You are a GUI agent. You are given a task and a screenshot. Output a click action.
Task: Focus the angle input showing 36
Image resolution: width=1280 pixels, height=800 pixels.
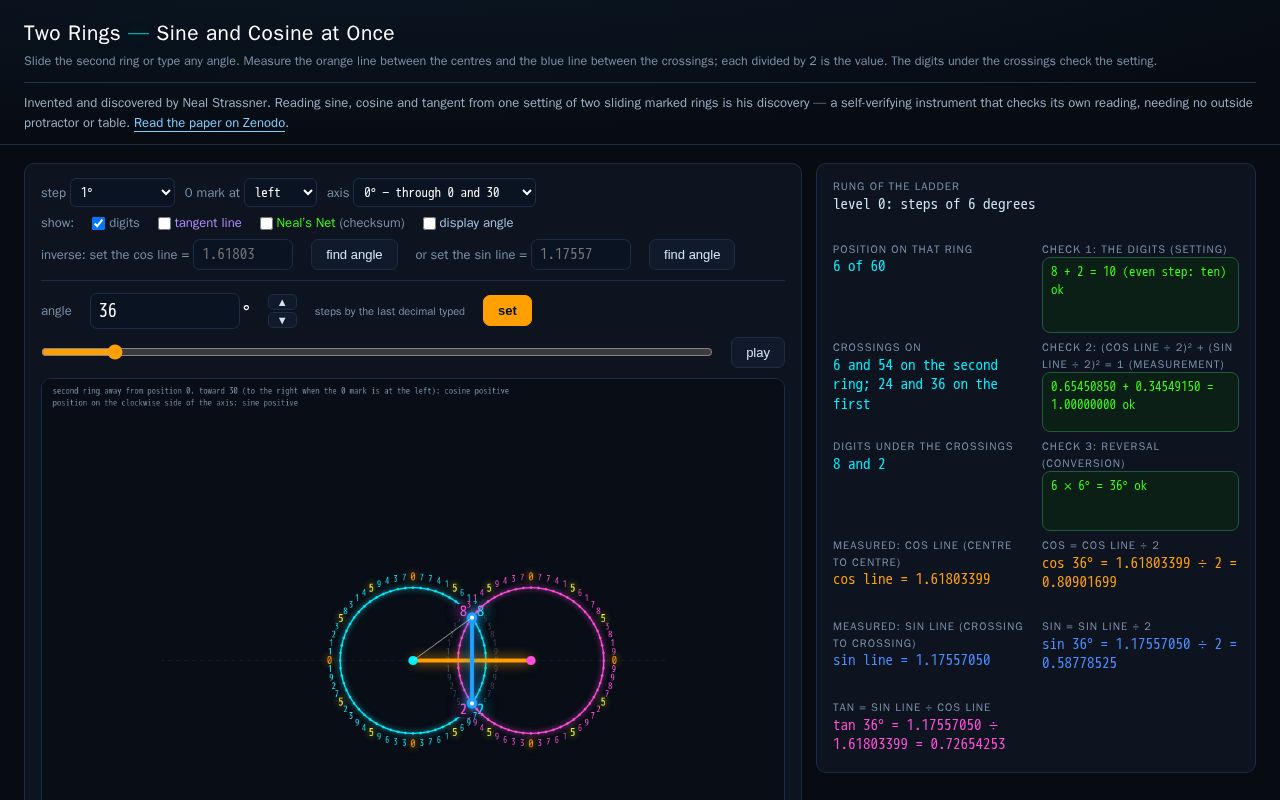point(165,311)
